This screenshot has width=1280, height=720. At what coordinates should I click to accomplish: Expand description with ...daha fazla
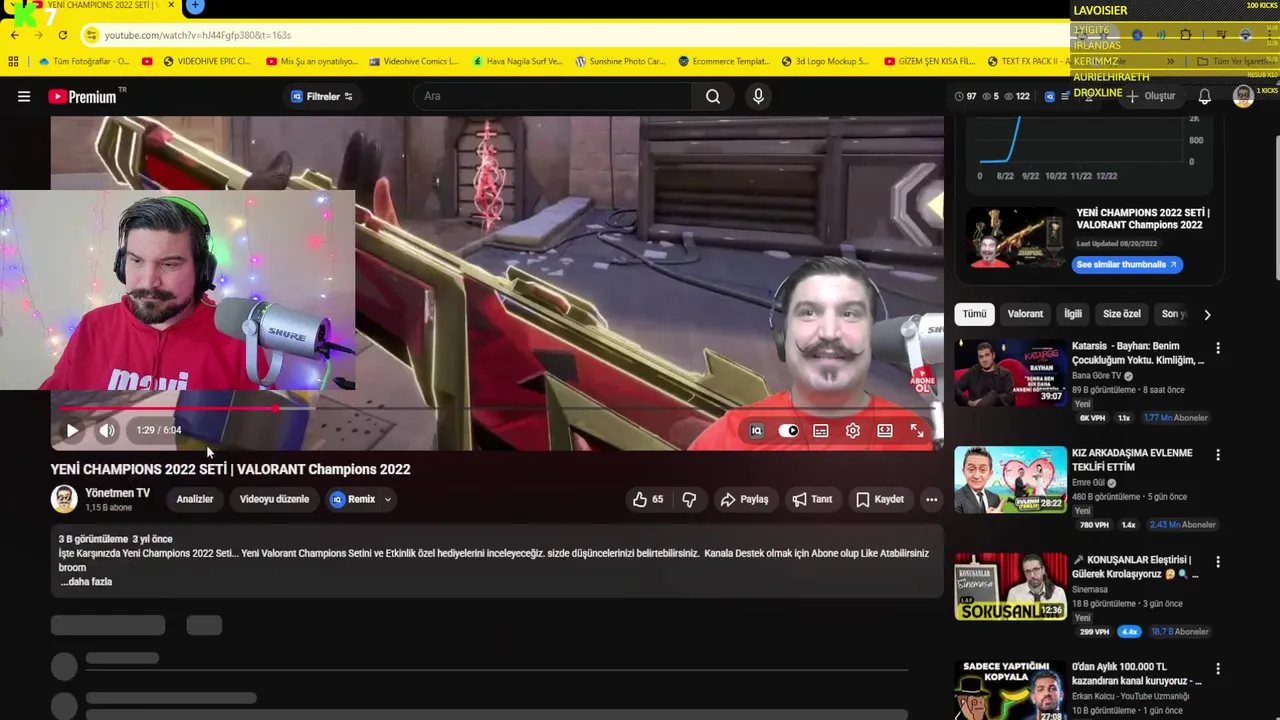click(x=86, y=581)
